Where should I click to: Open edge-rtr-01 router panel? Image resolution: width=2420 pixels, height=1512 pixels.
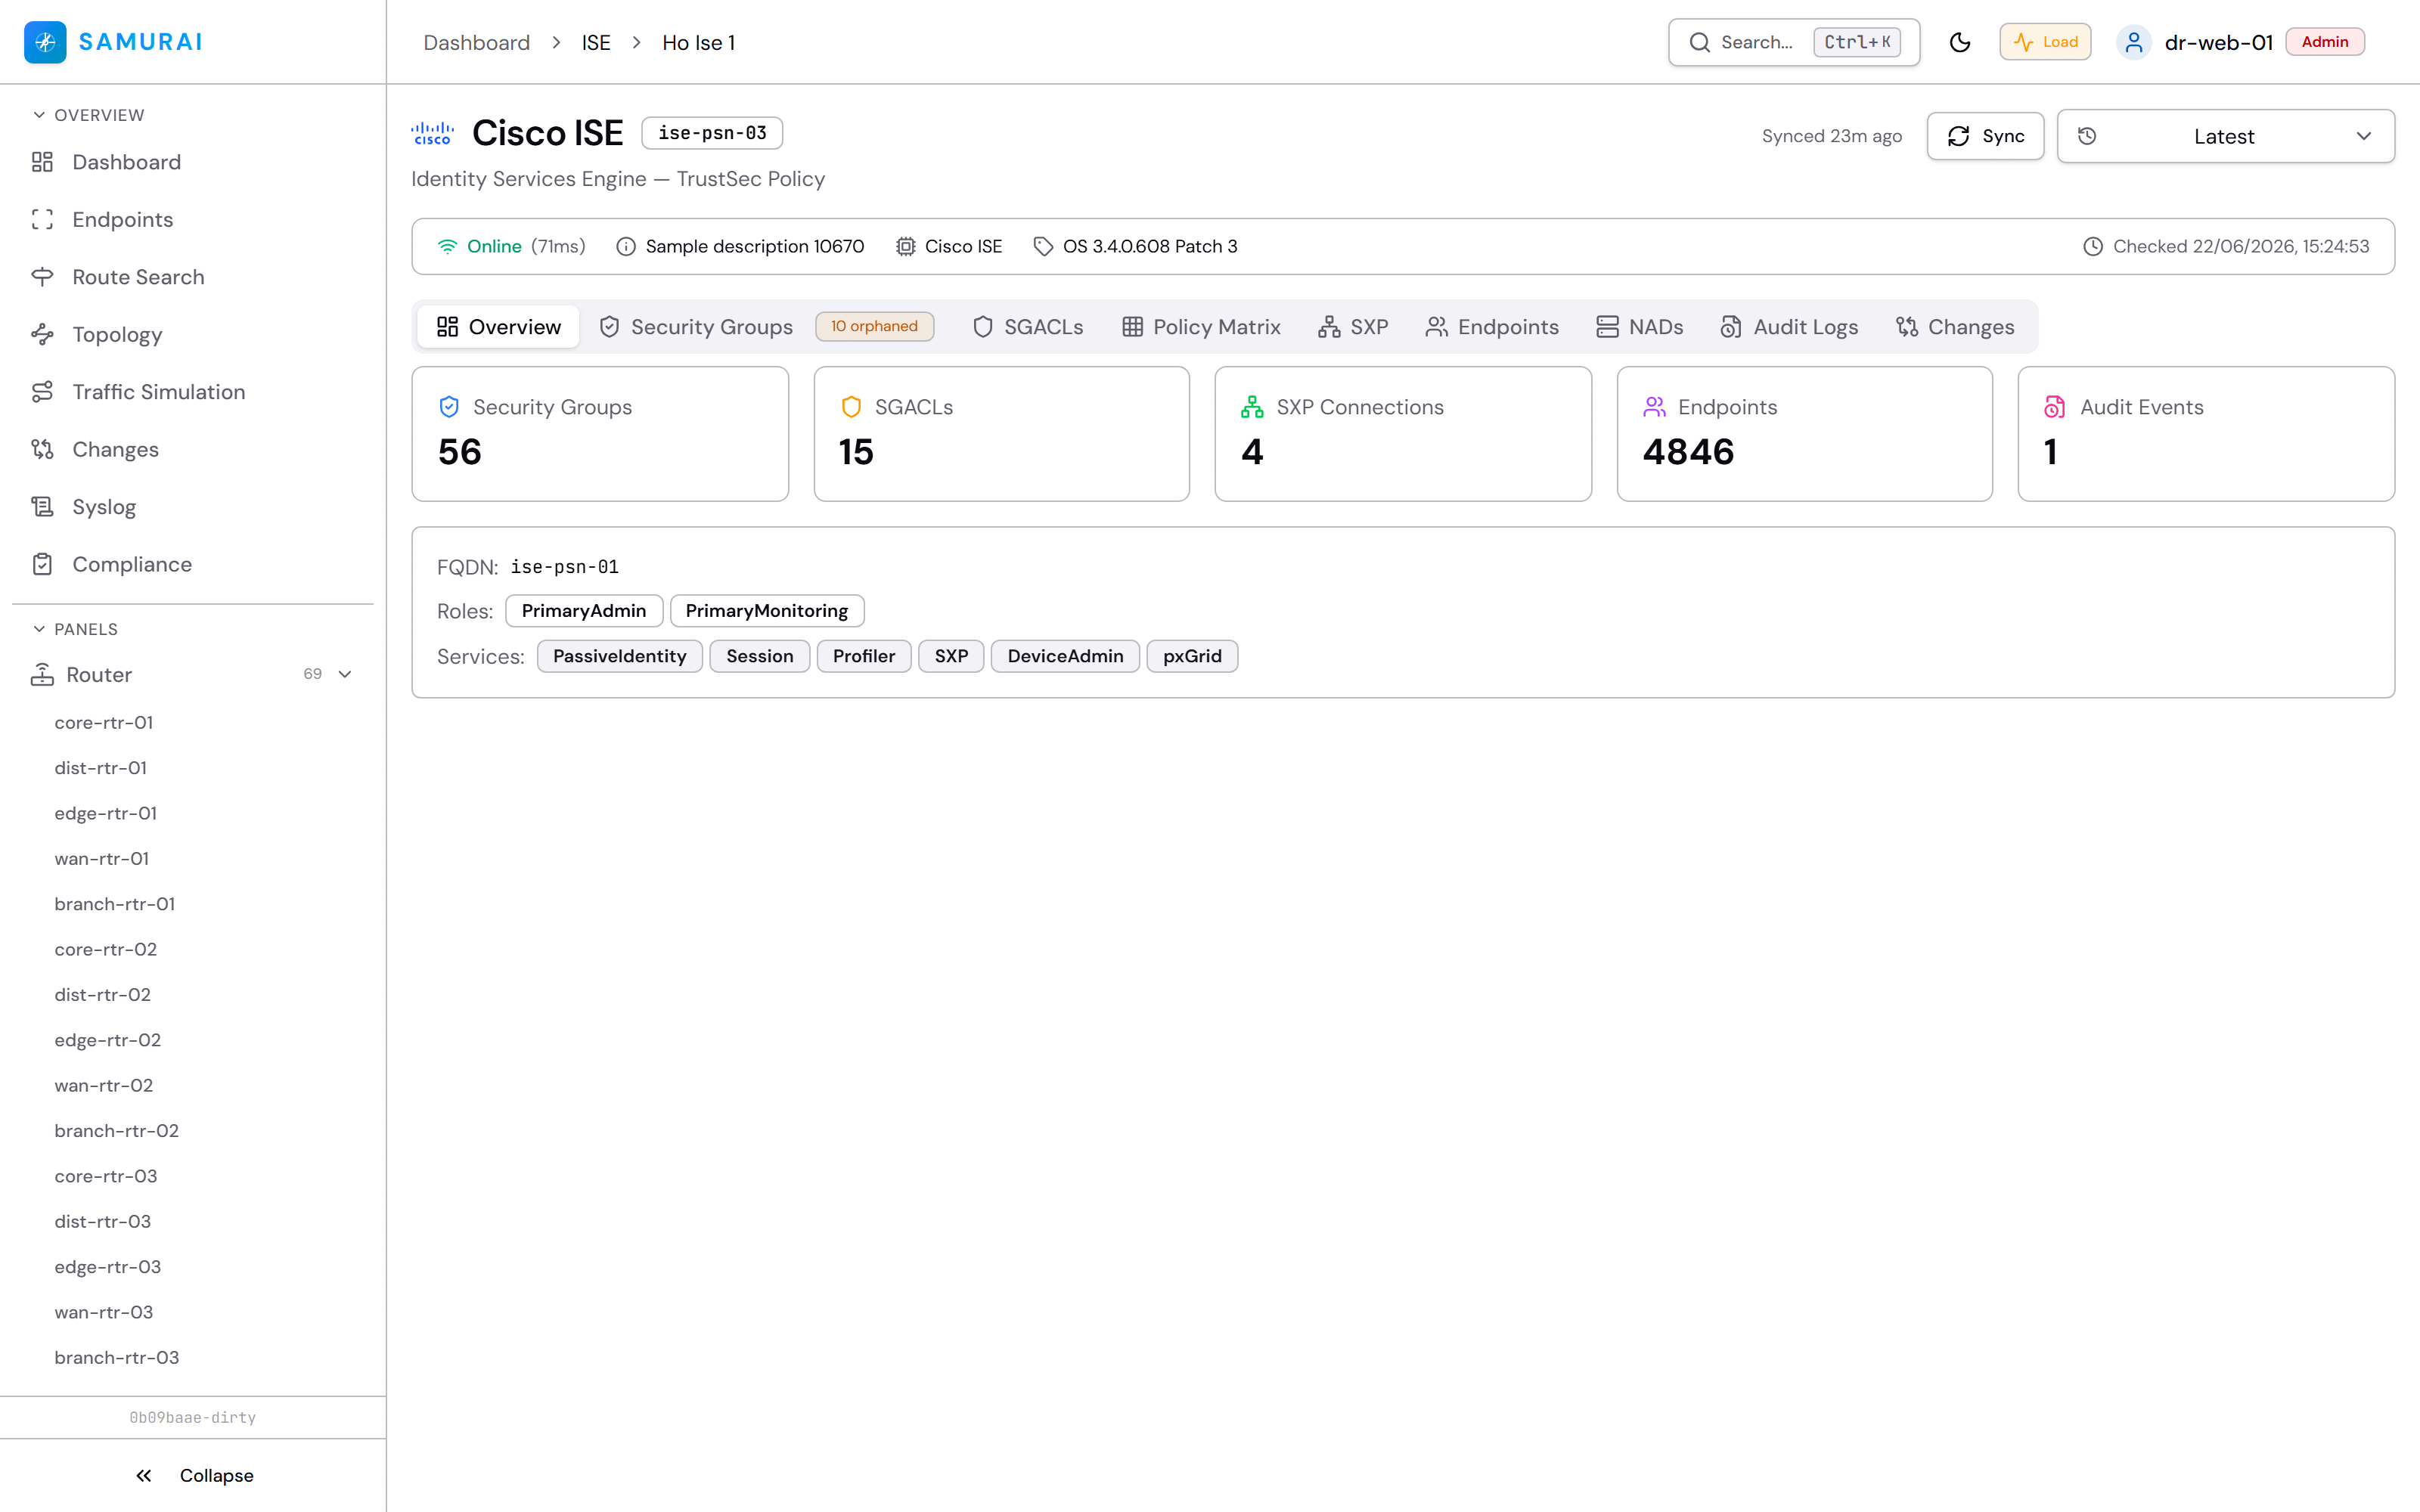point(106,814)
